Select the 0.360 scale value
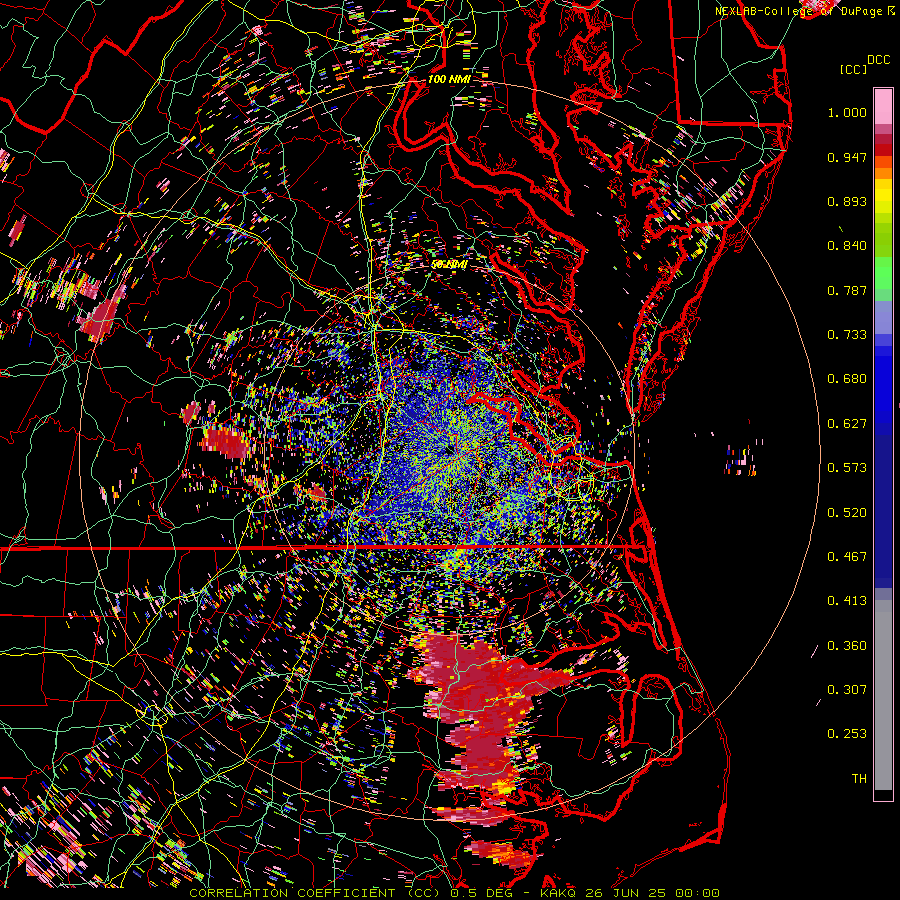 [x=847, y=646]
